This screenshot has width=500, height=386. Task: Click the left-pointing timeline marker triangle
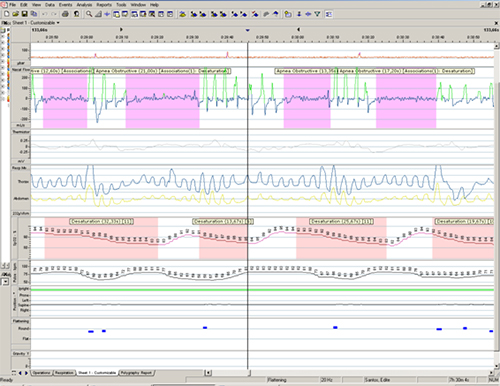pos(298,30)
